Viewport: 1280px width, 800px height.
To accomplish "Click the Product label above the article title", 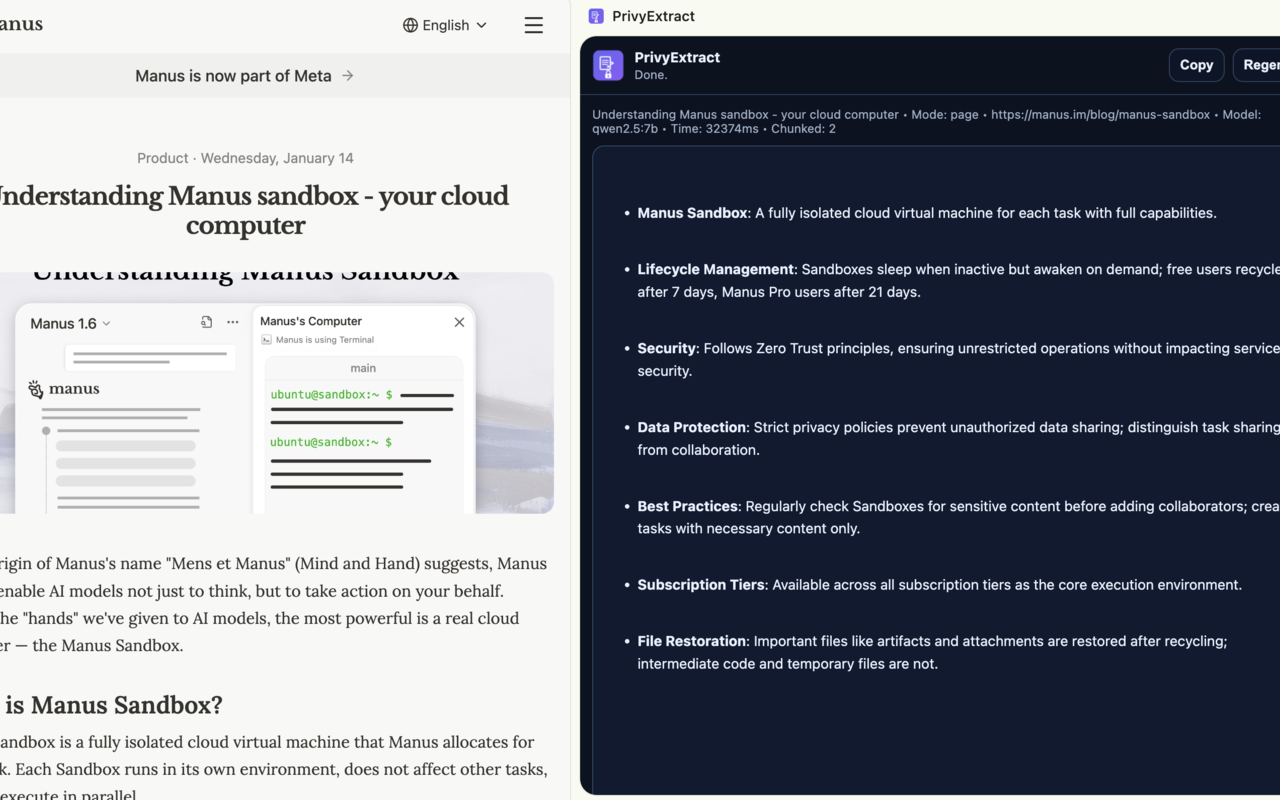I will click(162, 158).
